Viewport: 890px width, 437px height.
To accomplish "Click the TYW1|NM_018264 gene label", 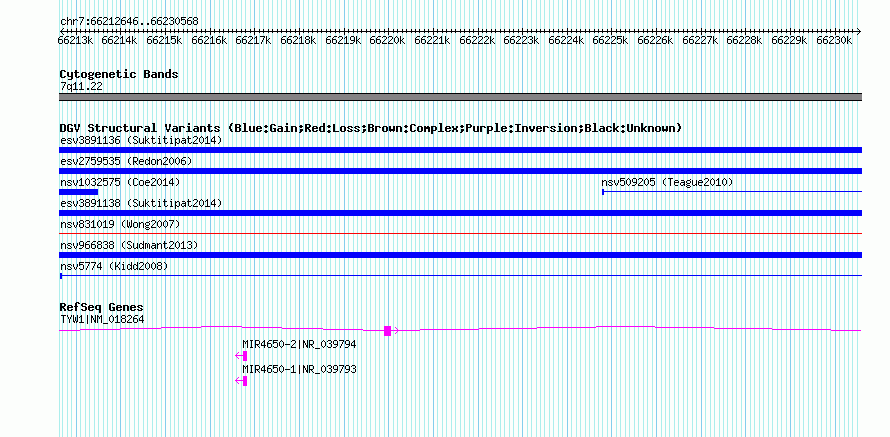I will coord(102,320).
